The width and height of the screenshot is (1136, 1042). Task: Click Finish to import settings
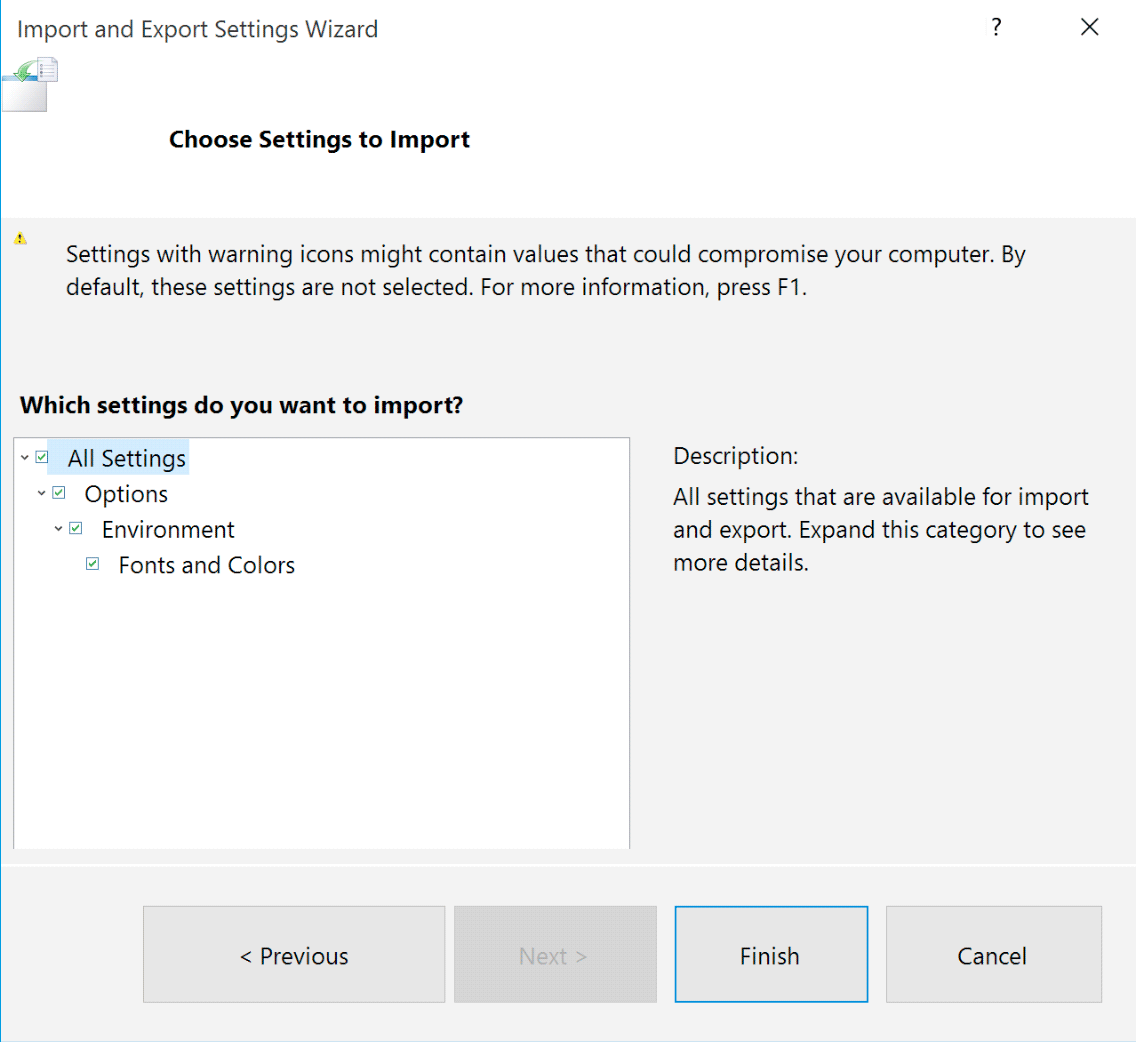pyautogui.click(x=770, y=955)
